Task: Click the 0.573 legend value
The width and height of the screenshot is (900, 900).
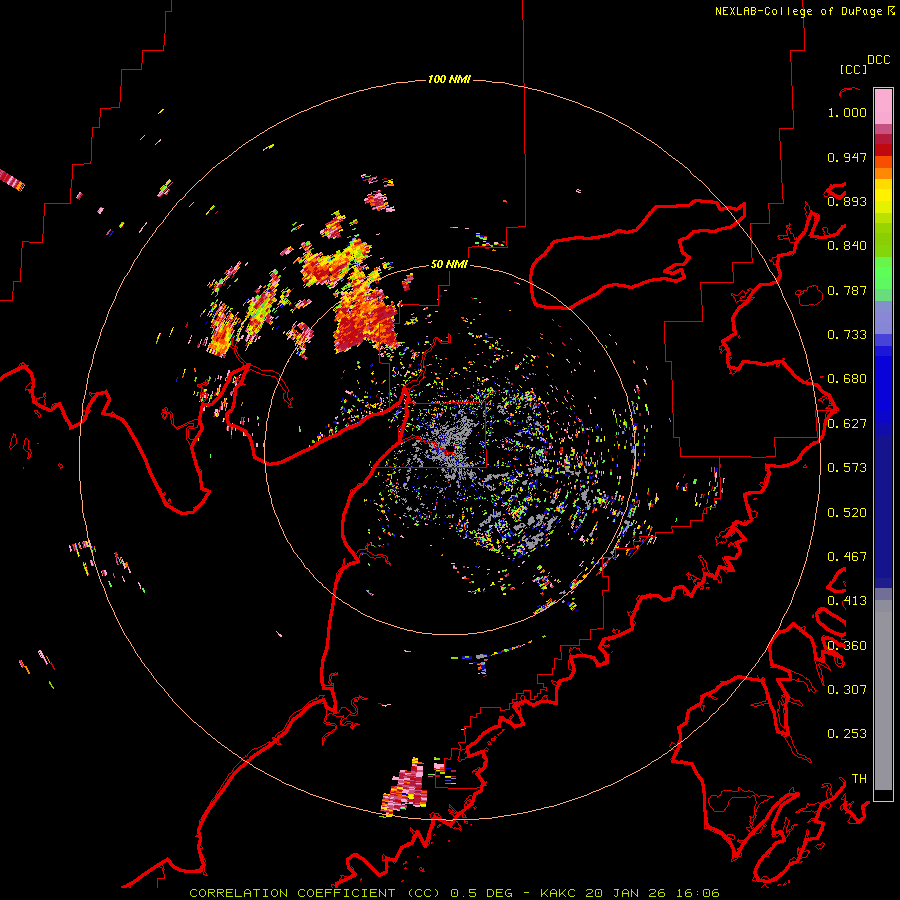Action: point(847,468)
